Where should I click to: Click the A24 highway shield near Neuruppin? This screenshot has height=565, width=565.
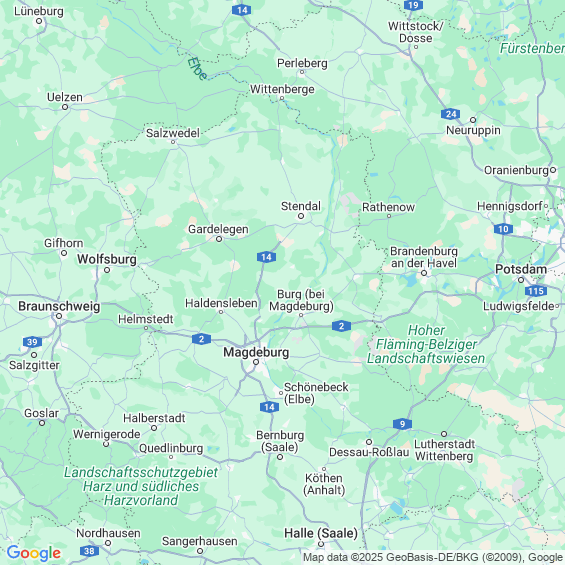tap(450, 114)
